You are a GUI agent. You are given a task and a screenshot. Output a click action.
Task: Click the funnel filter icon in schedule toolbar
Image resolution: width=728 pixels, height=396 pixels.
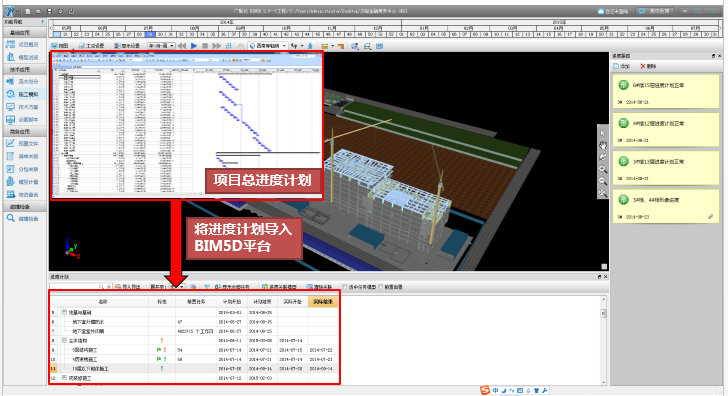pyautogui.click(x=207, y=287)
